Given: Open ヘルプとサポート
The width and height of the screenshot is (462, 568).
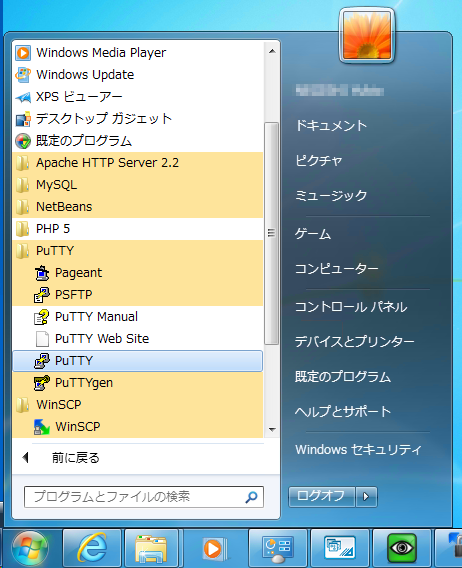Looking at the screenshot, I should [x=343, y=412].
